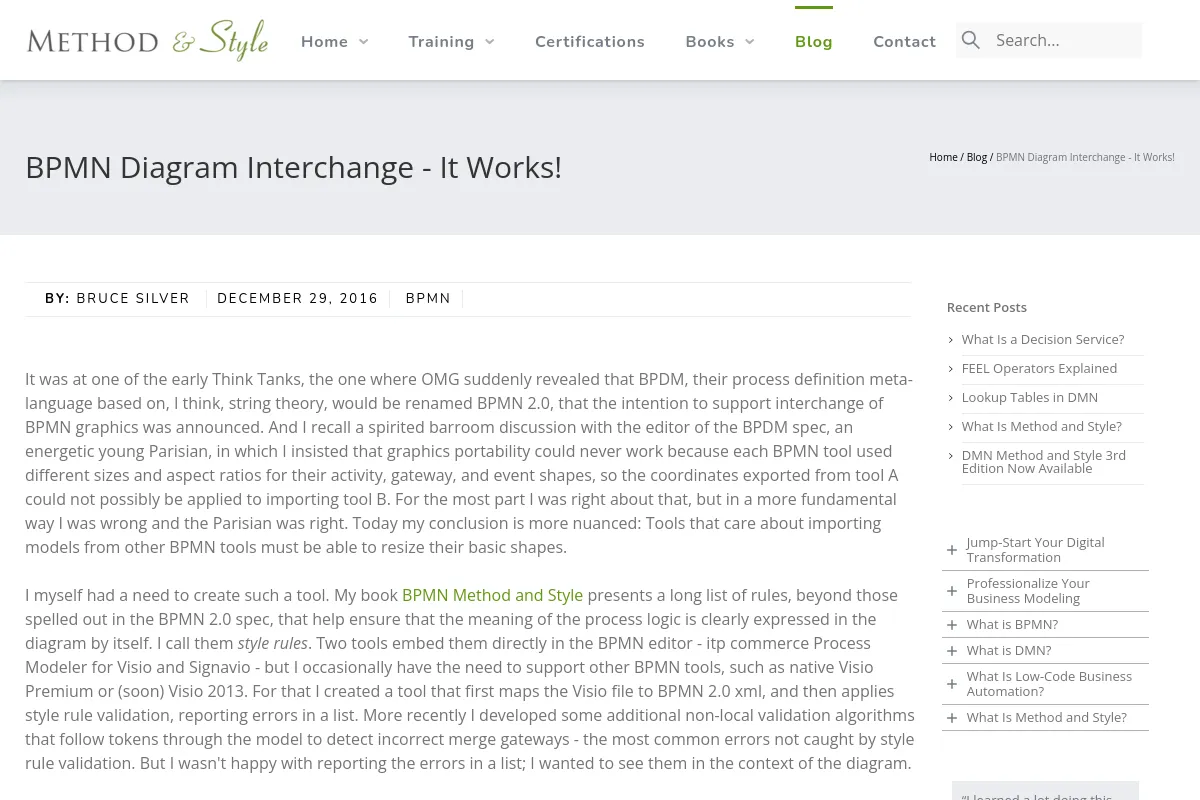Click the December 29, 2016 date
This screenshot has width=1200, height=800.
[298, 298]
